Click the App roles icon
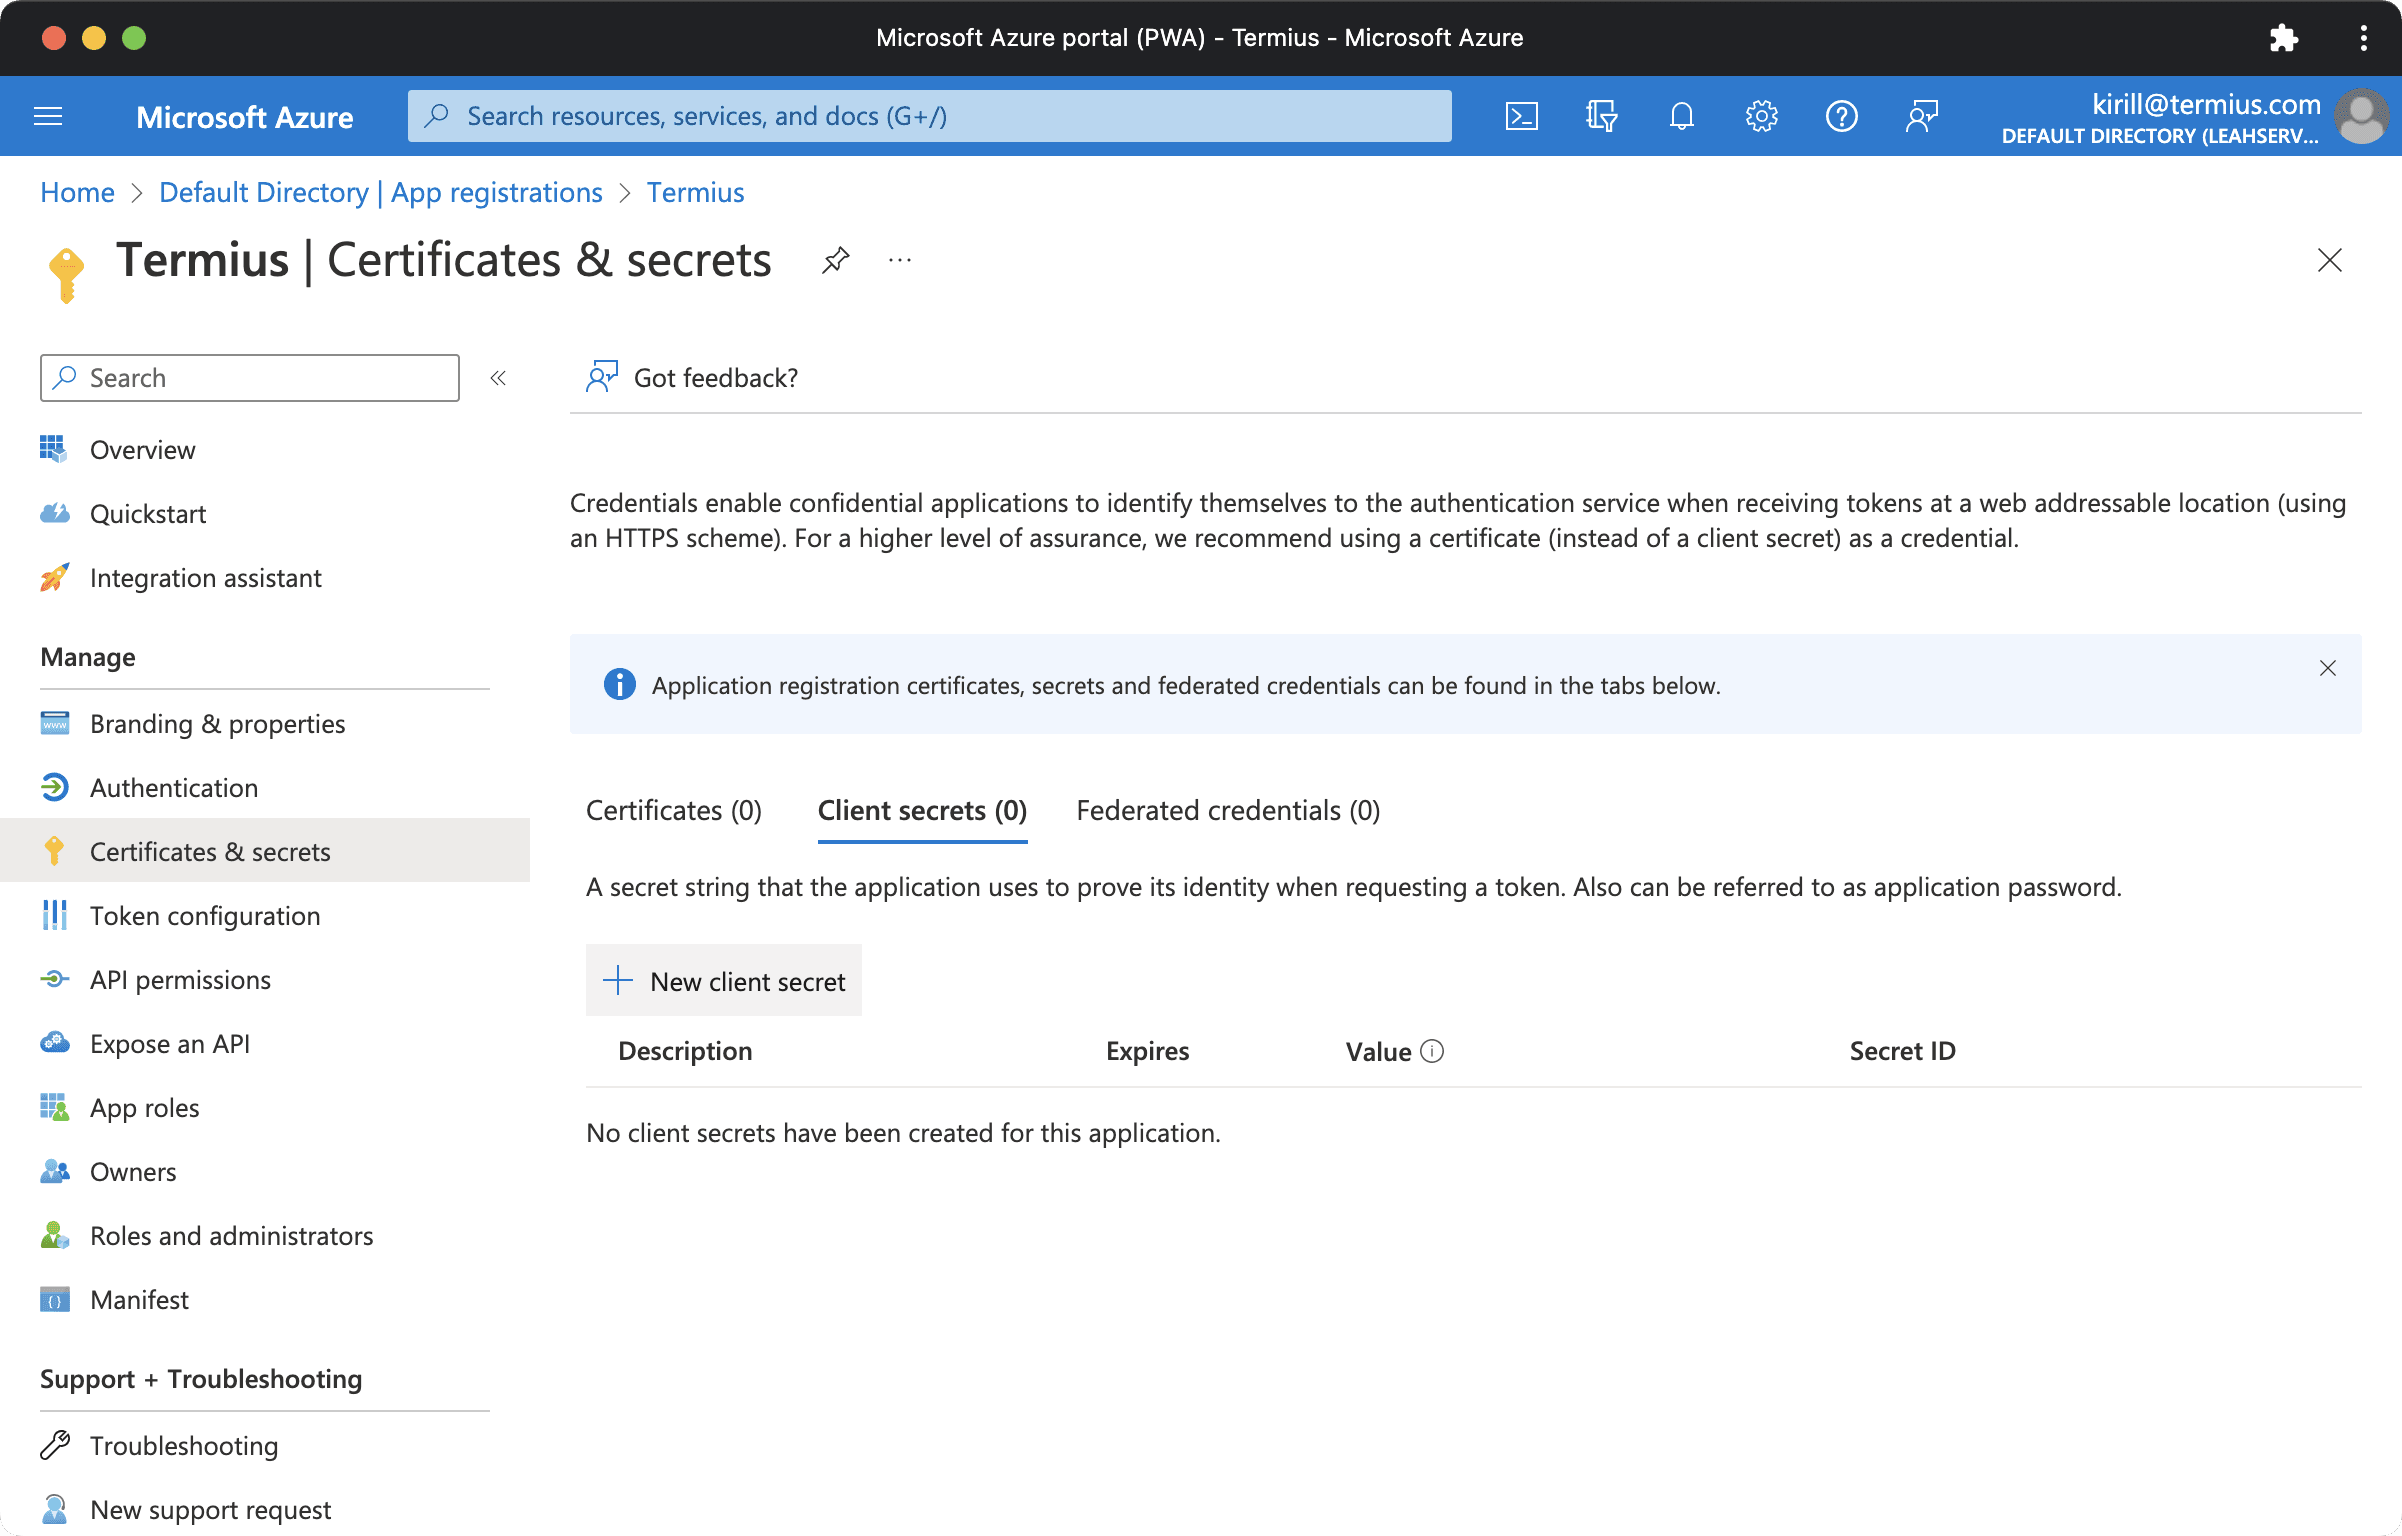This screenshot has height=1536, width=2402. pos(54,1107)
